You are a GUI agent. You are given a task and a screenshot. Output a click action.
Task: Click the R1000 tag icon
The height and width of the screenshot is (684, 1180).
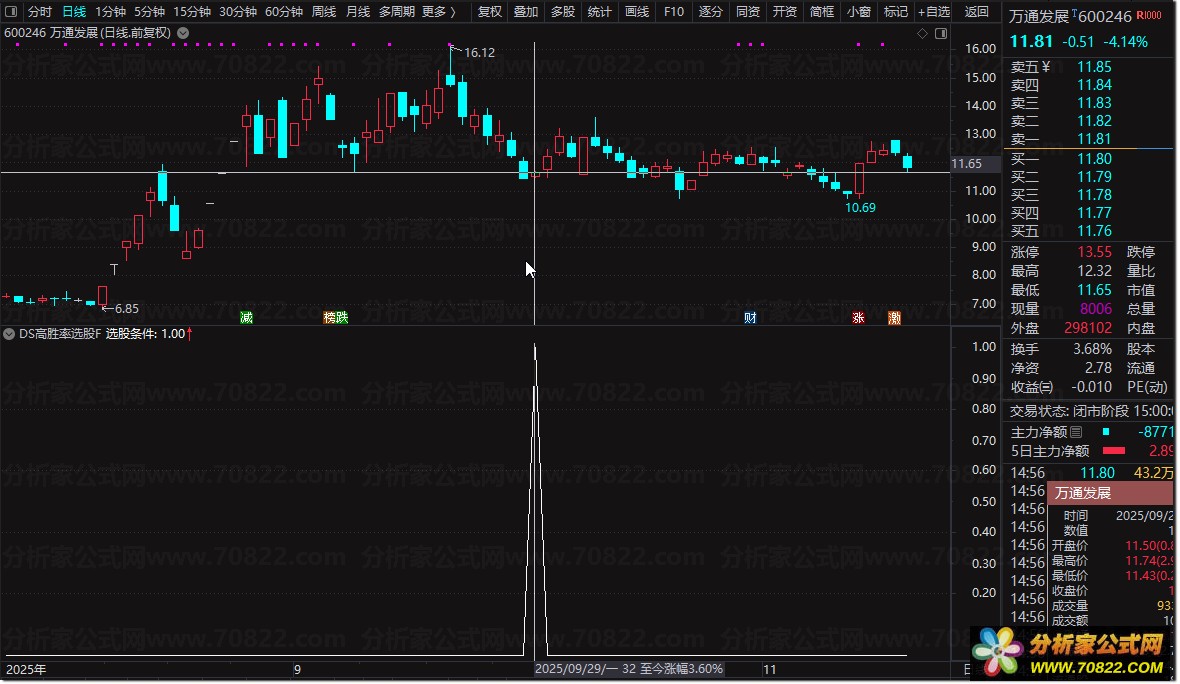1148,15
